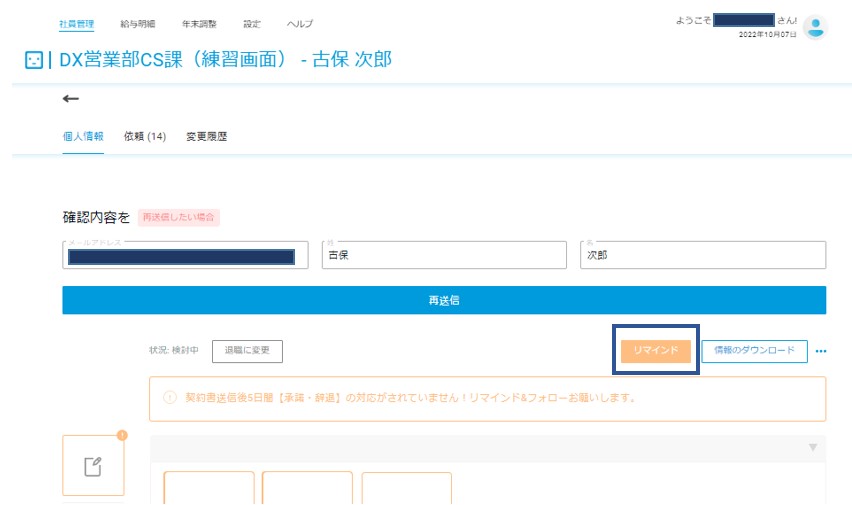Viewport: 852px width, 505px height.
Task: Click the back arrow icon
Action: pos(71,98)
